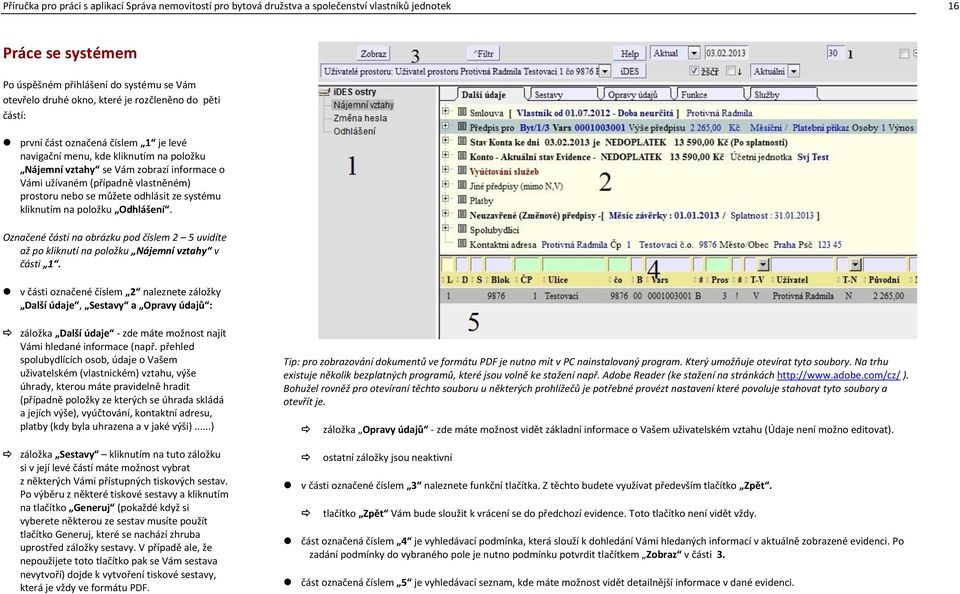Click the filter field above Uživatel column

point(803,265)
